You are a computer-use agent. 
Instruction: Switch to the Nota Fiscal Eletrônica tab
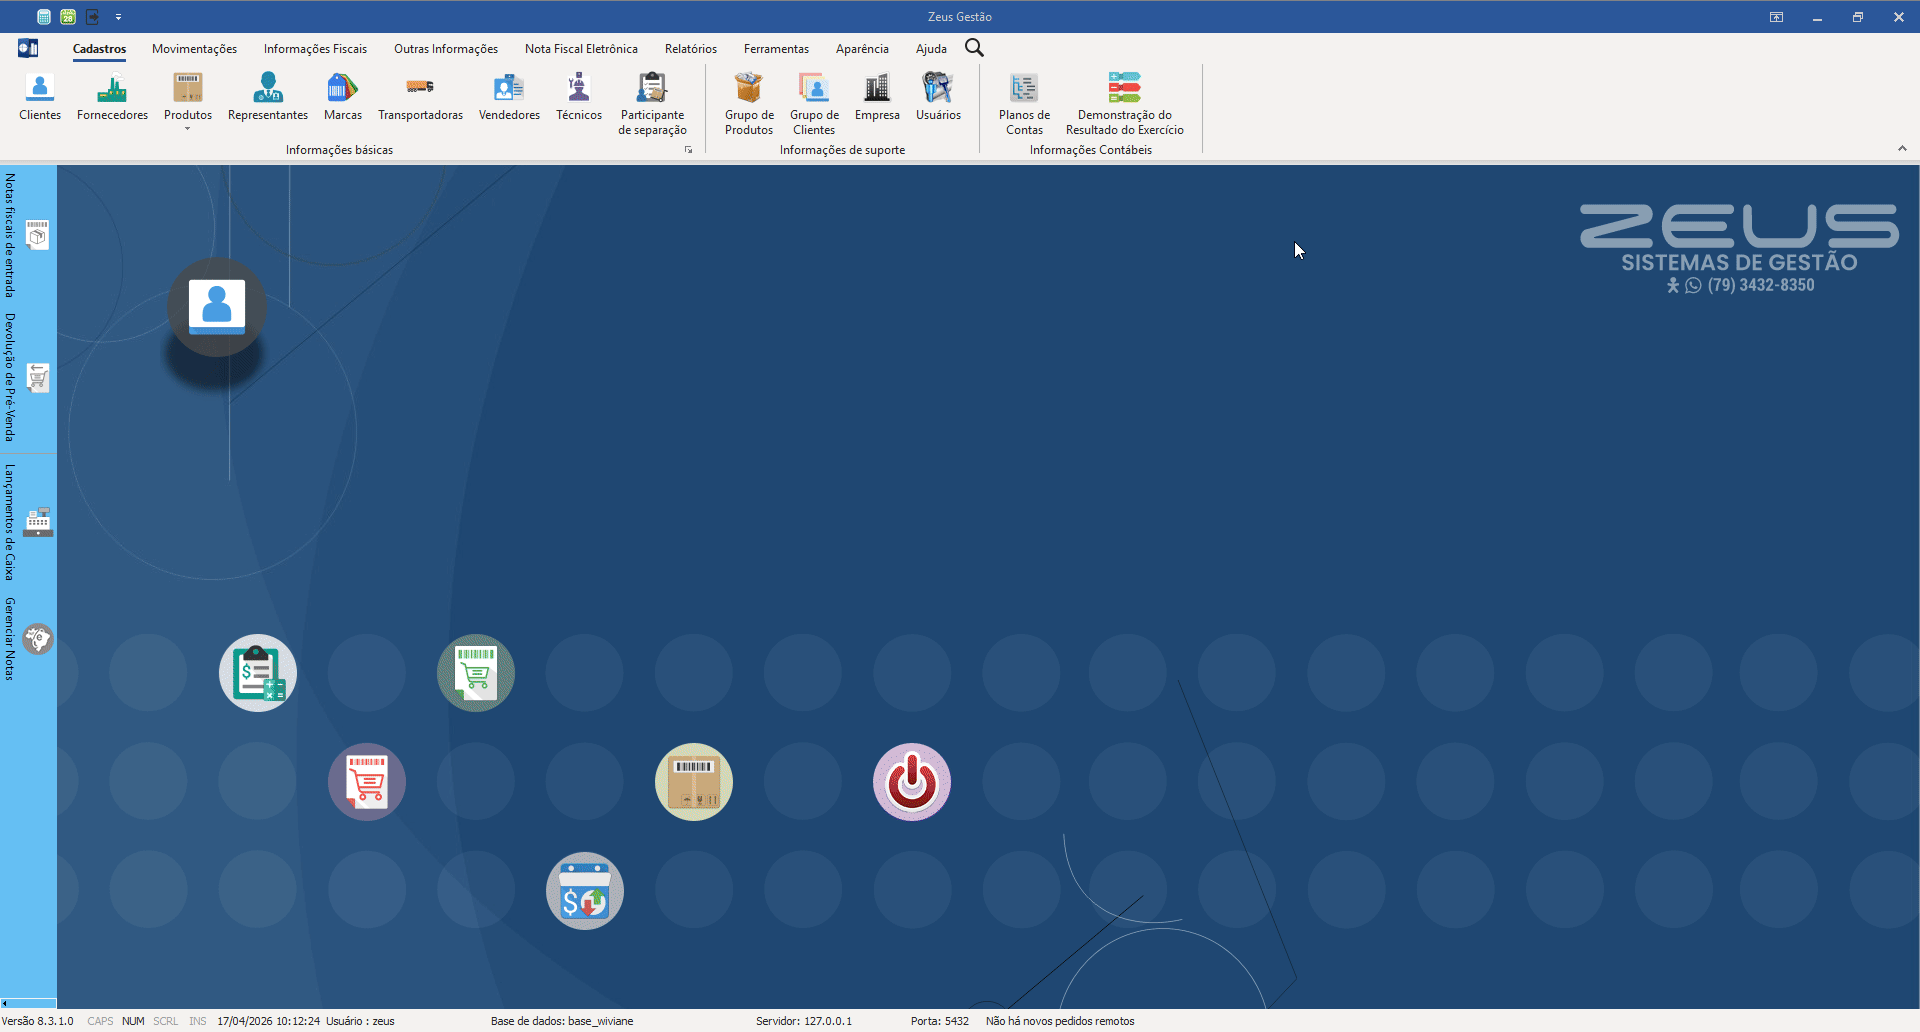(581, 49)
